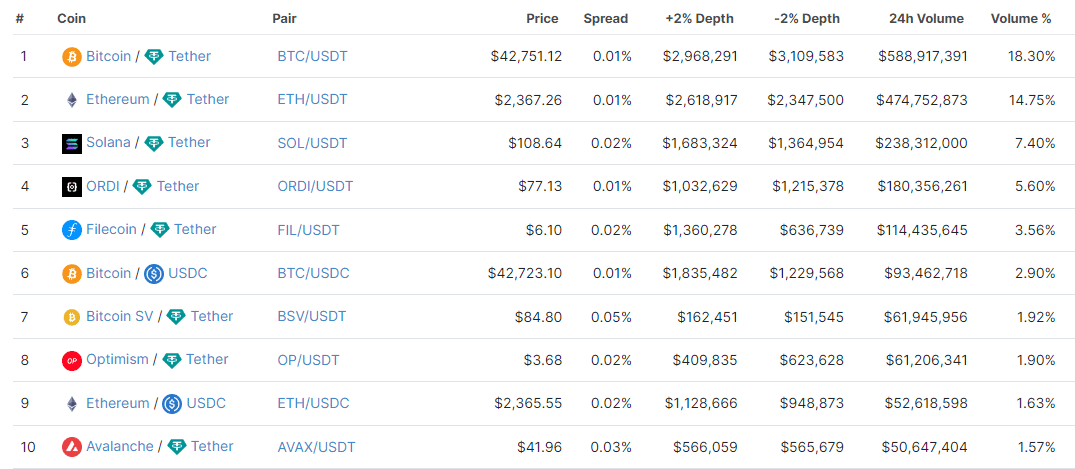Click the +2% Depth column header
This screenshot has height=469, width=1075.
click(x=699, y=18)
